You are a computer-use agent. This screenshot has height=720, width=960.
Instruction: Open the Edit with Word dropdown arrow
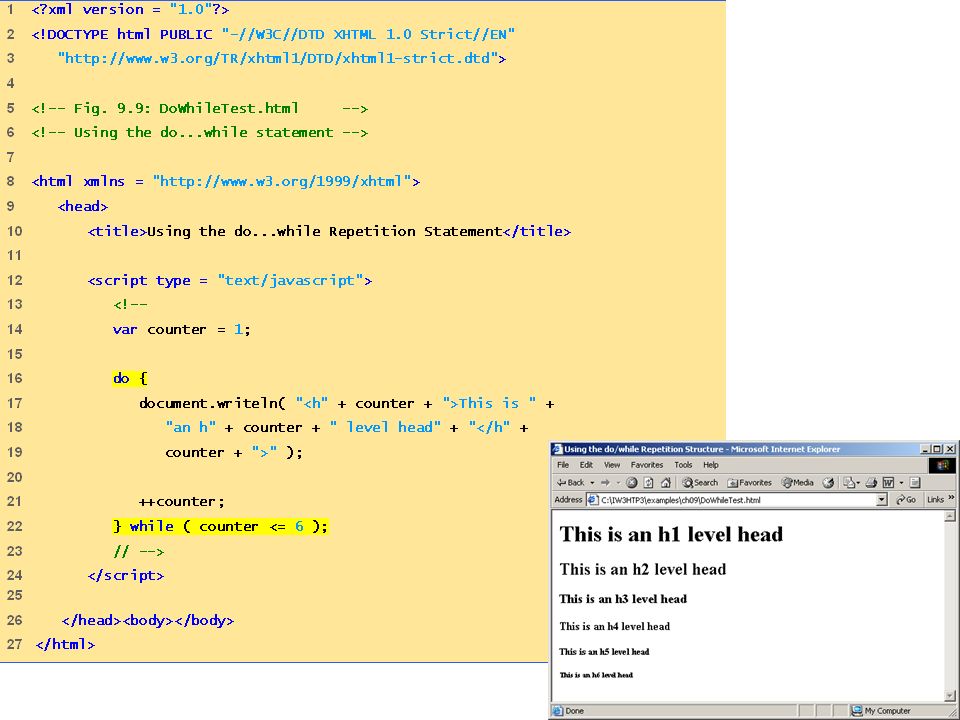[x=901, y=482]
